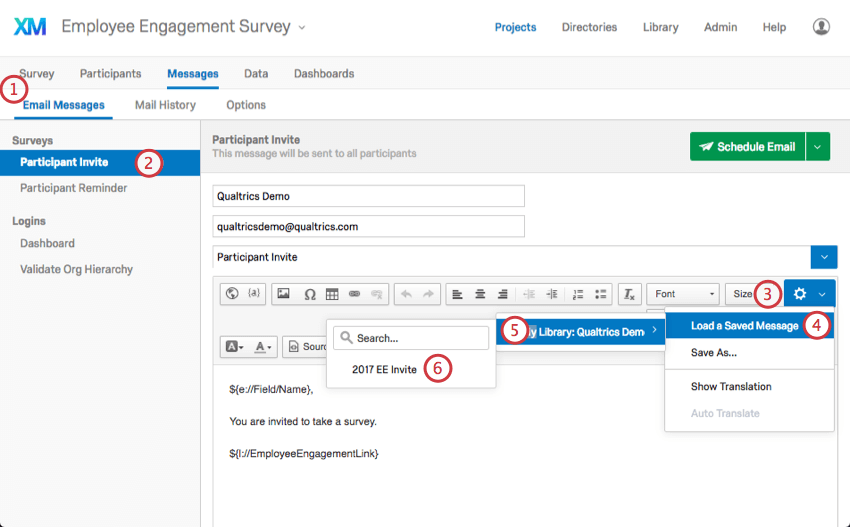Click the insert image icon in editor toolbar
Viewport: 850px width, 527px height.
point(284,294)
